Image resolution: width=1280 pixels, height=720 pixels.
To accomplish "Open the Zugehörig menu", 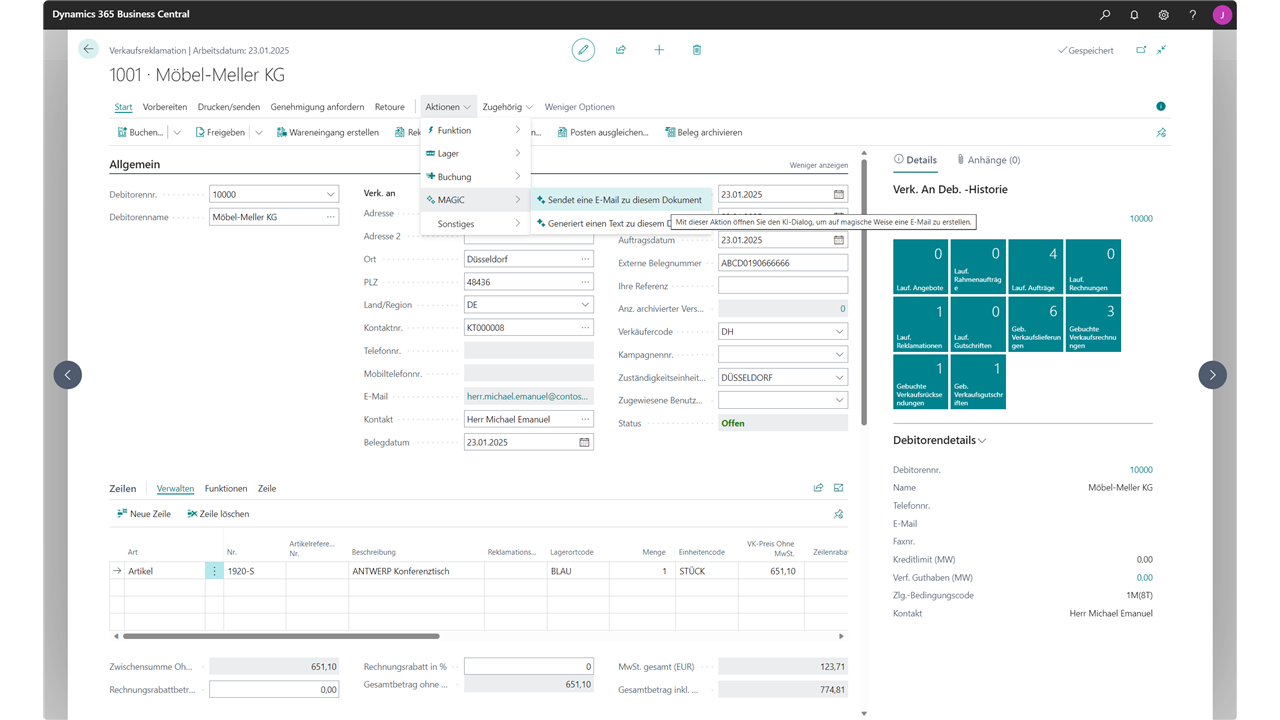I will pos(508,107).
